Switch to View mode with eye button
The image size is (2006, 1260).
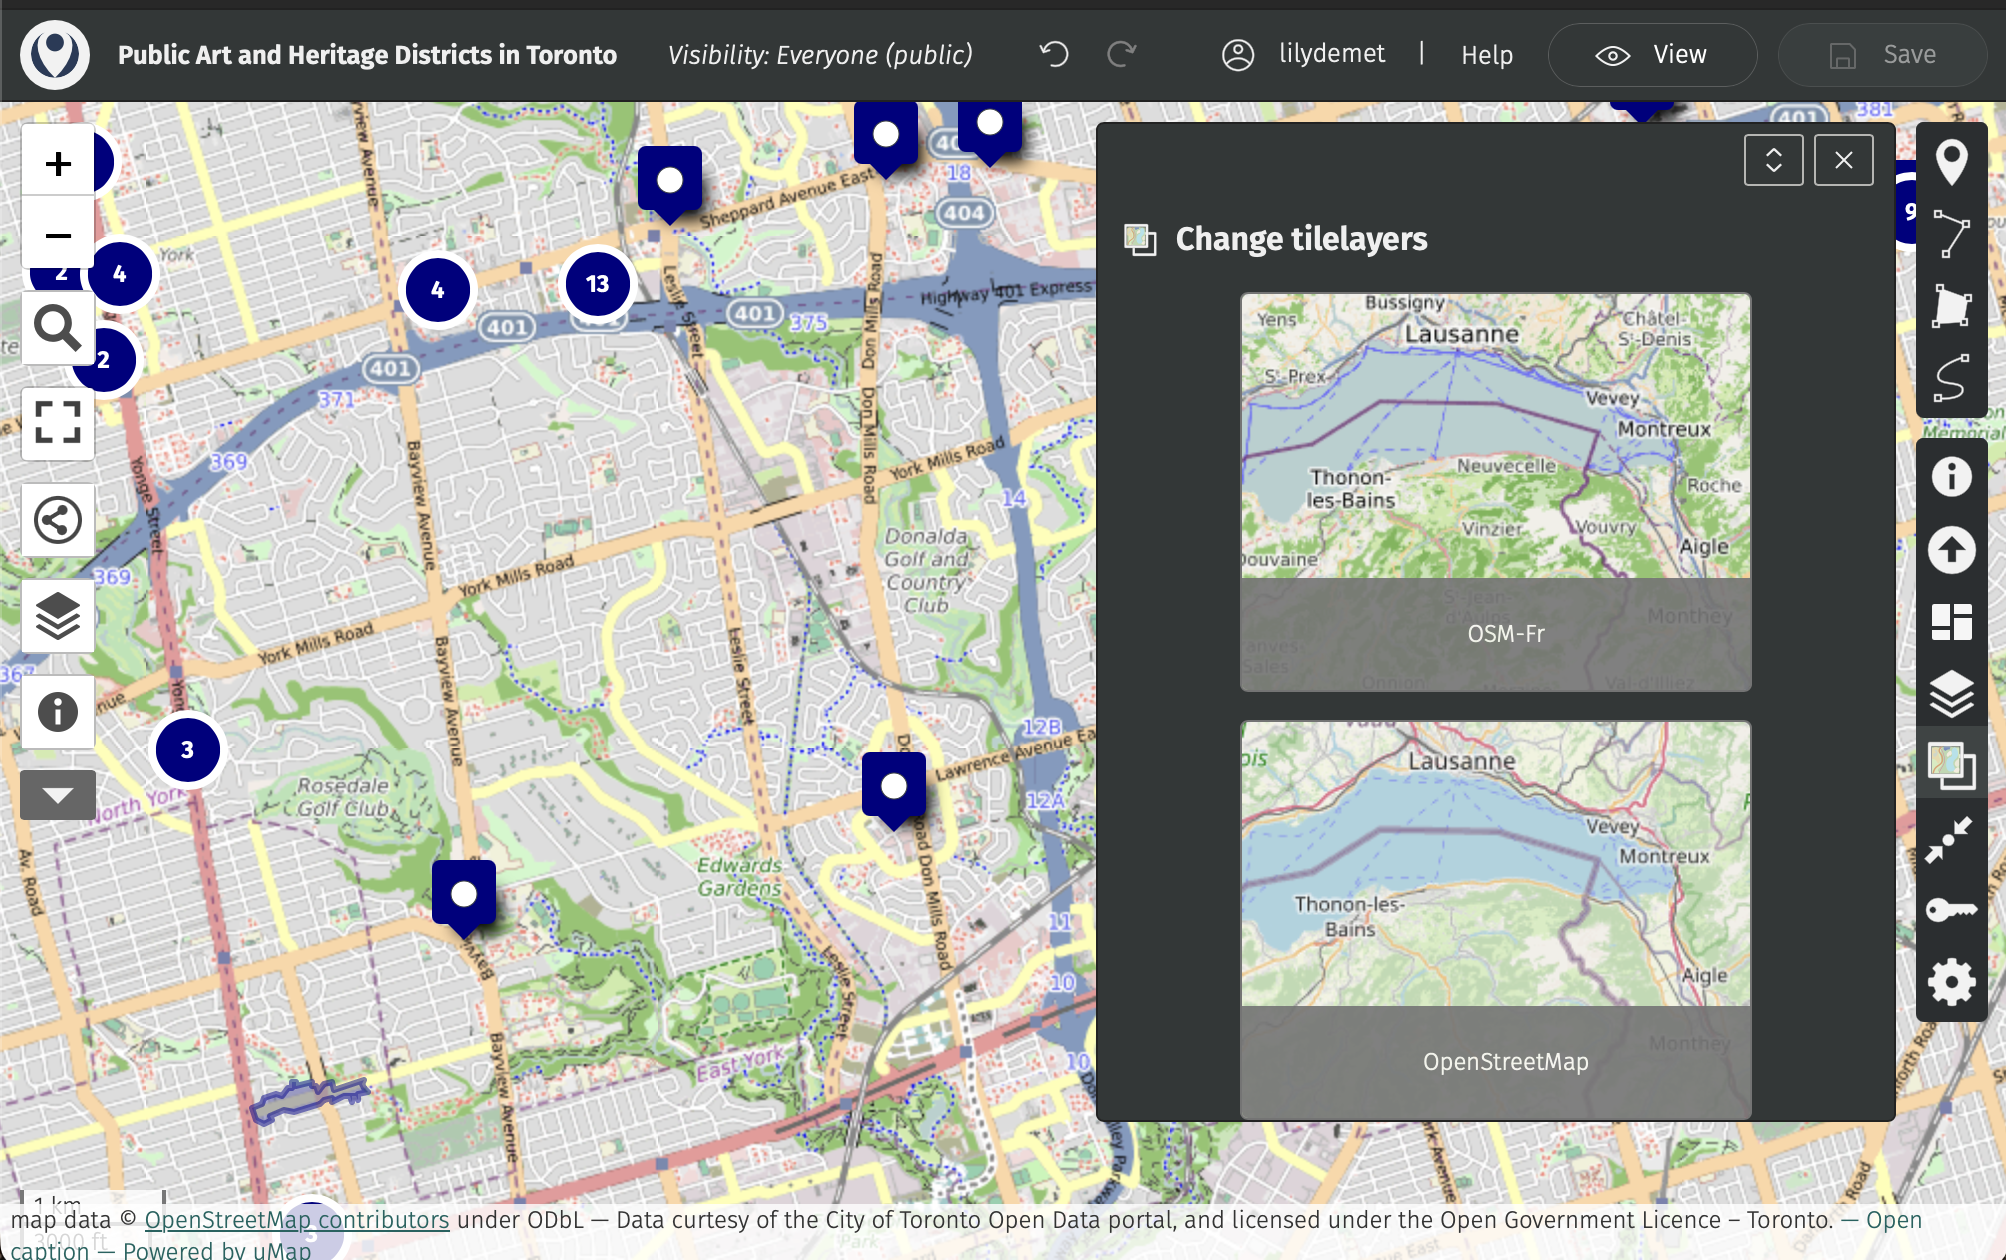point(1652,55)
